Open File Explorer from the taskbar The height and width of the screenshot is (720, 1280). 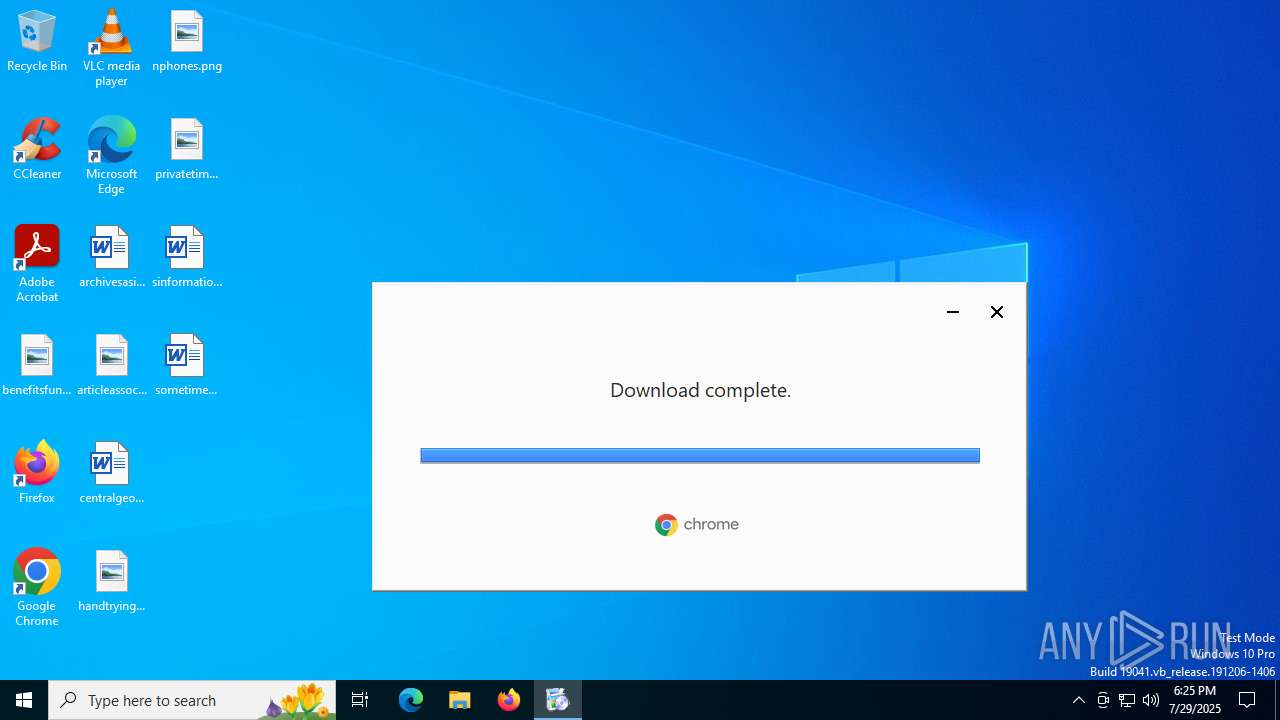460,700
